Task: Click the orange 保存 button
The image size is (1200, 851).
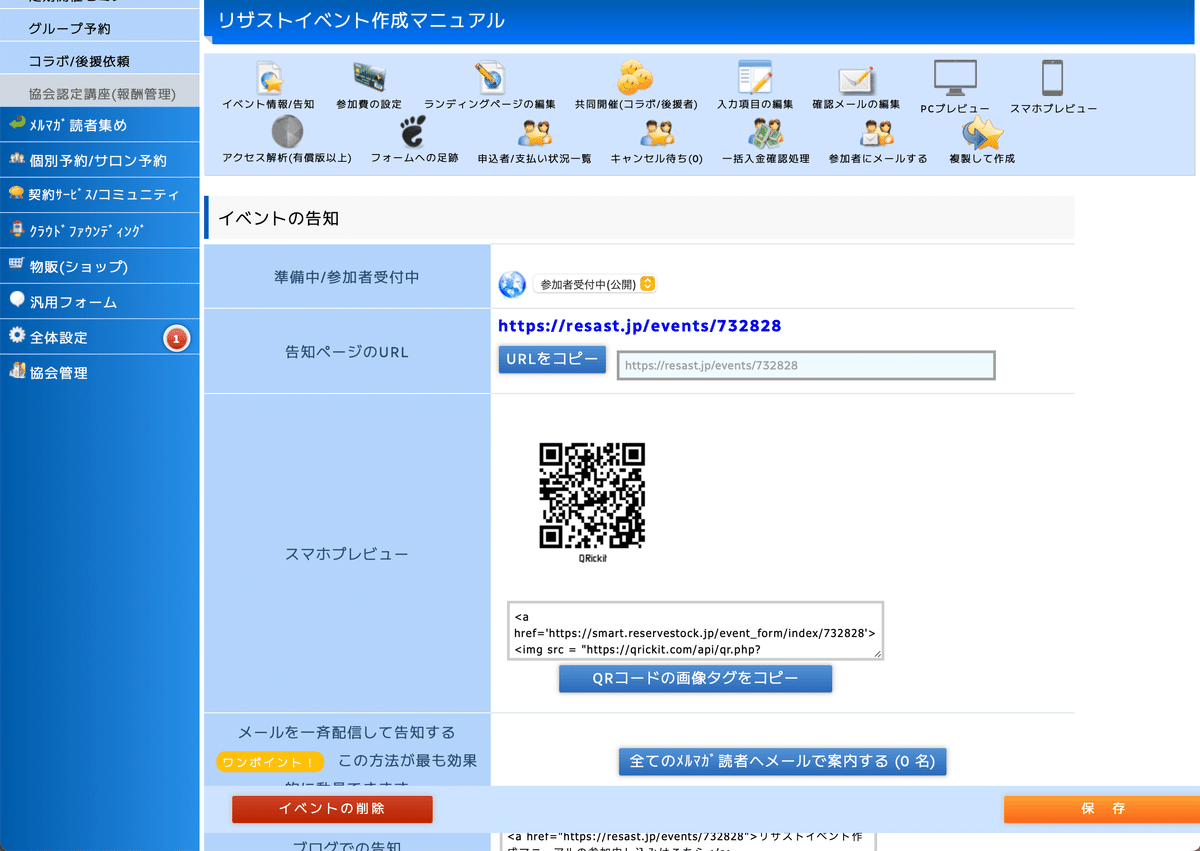Action: (1102, 809)
